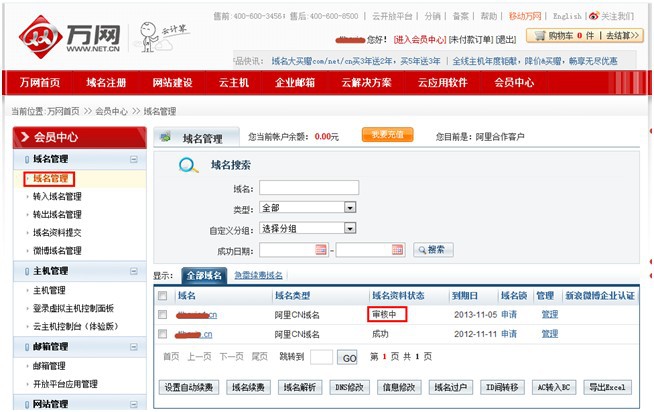Select 登录虚拟主机控制面板 in the sidebar

pyautogui.click(x=73, y=308)
